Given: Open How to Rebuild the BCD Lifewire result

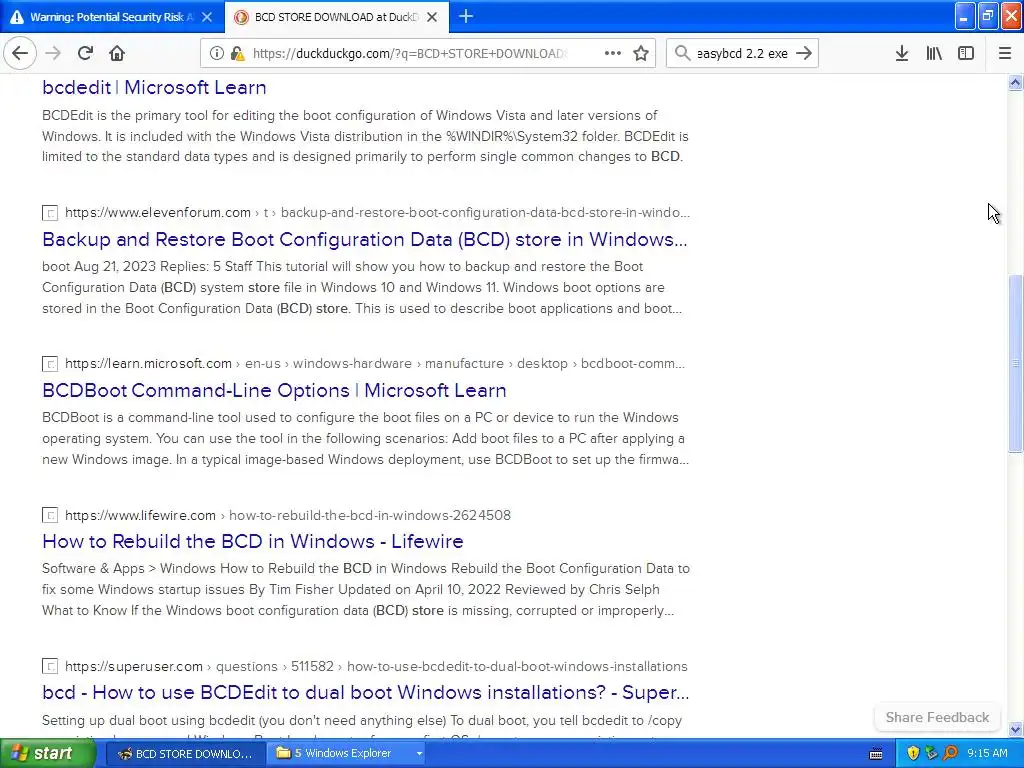Looking at the screenshot, I should 253,541.
